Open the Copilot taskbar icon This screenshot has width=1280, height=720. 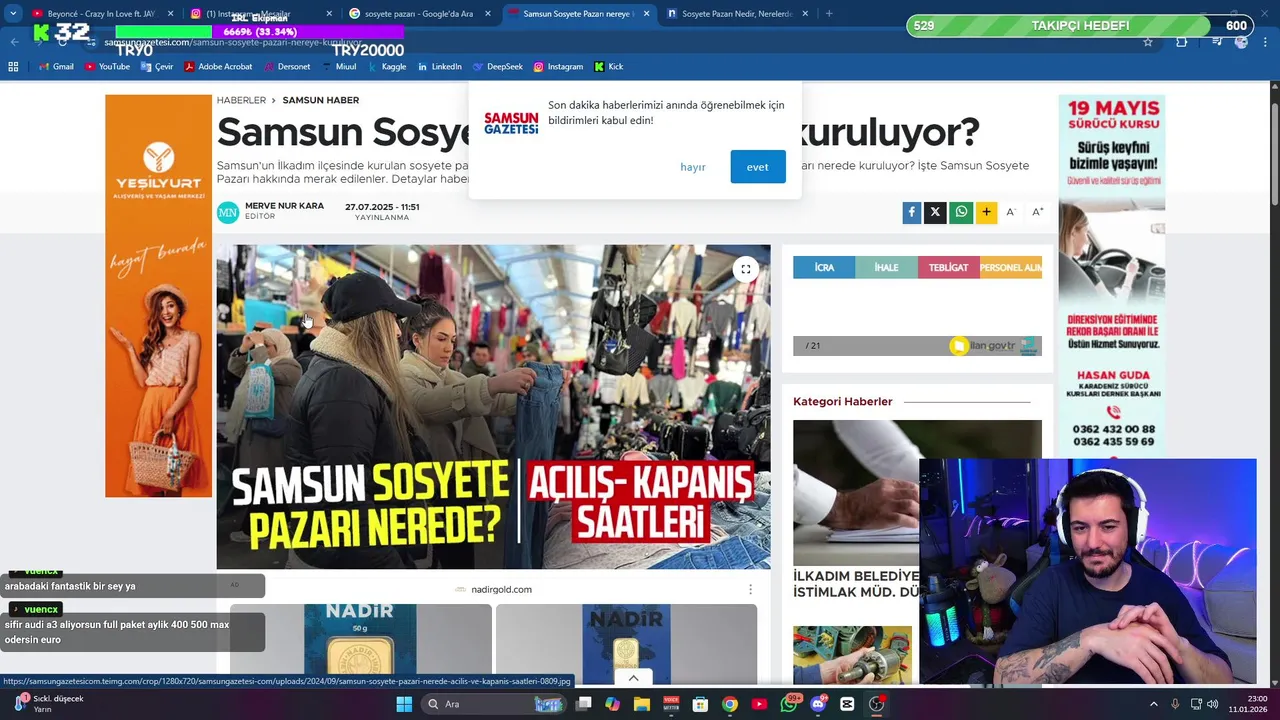point(612,704)
